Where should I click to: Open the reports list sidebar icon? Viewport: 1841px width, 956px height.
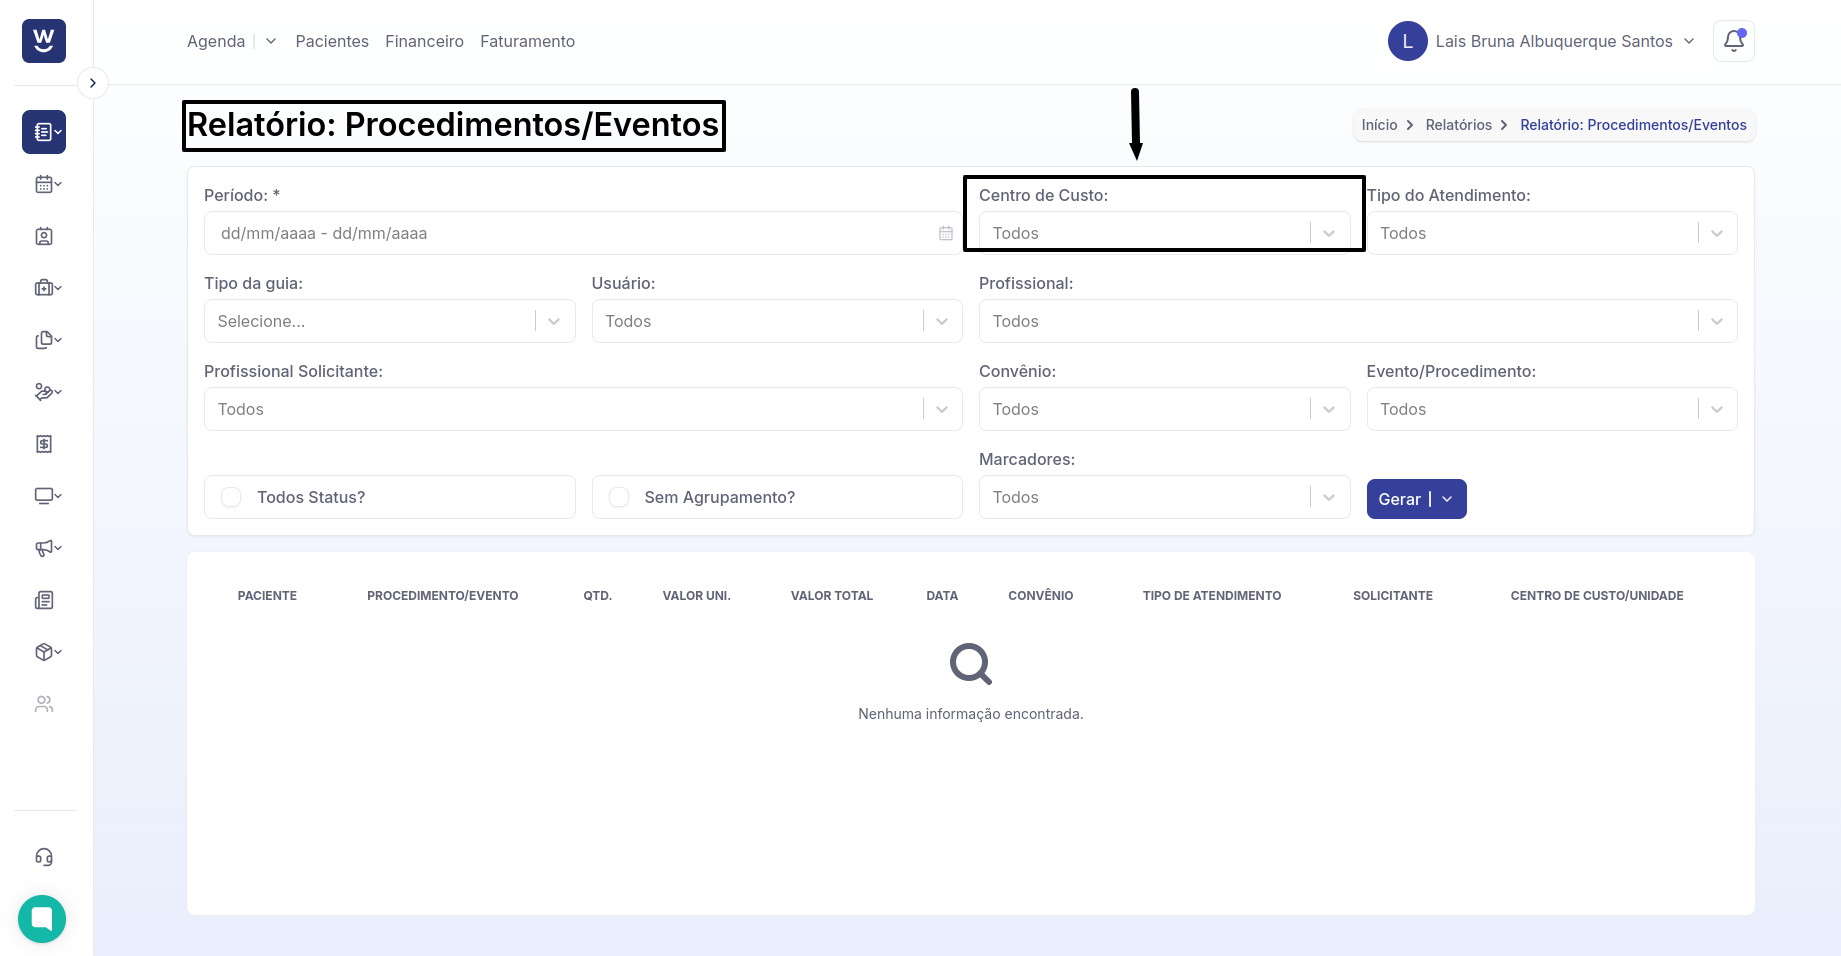[44, 132]
